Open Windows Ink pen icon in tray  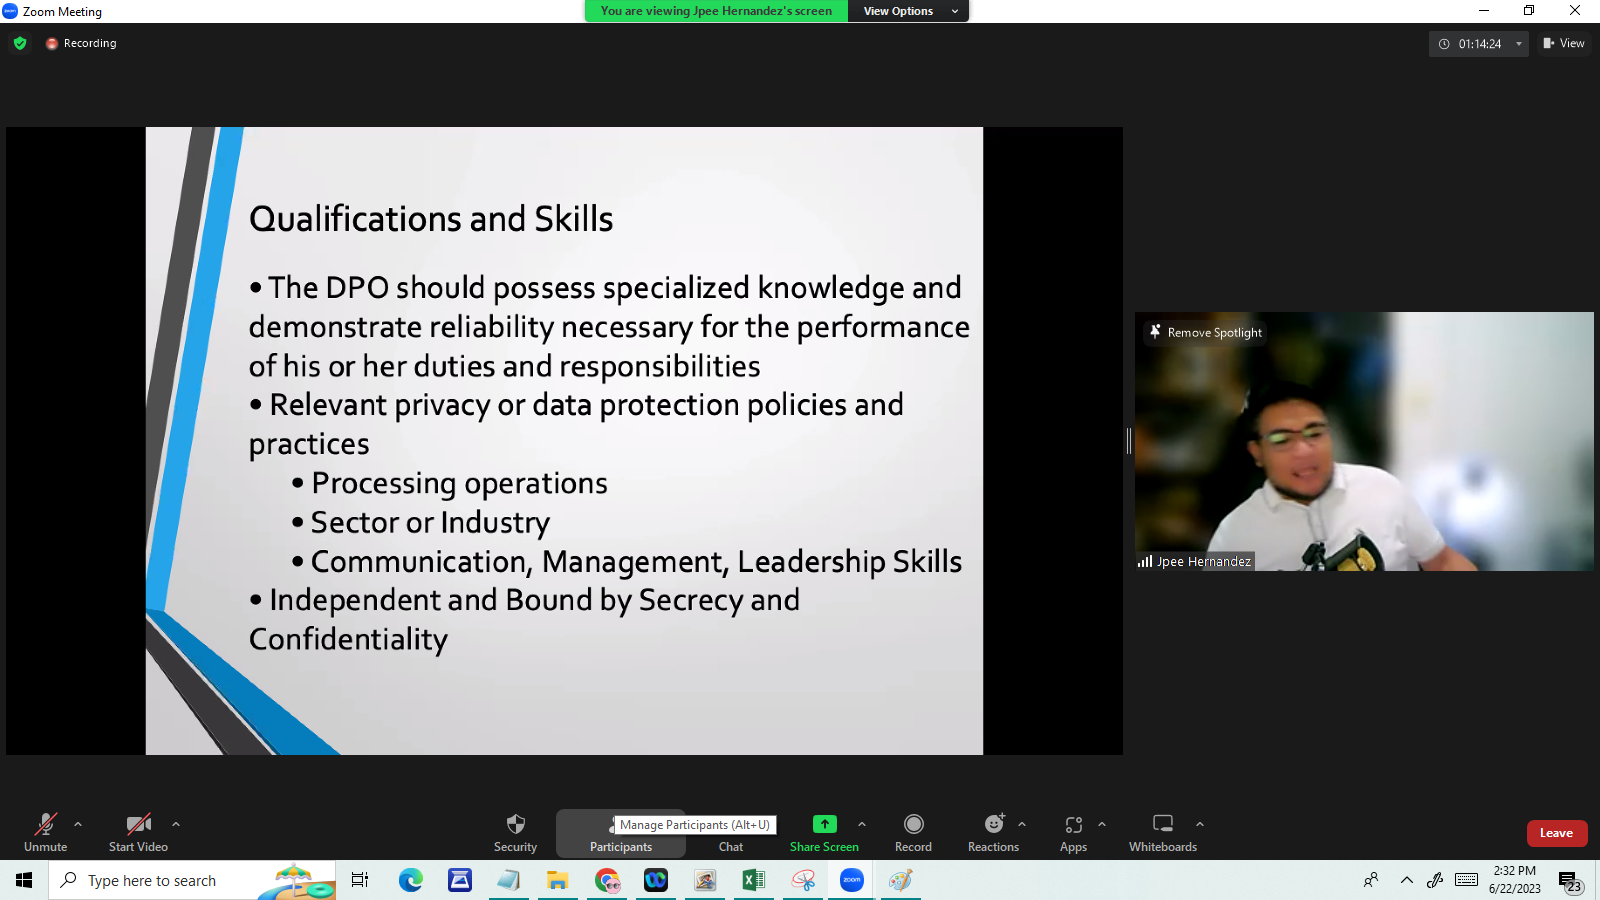click(x=1435, y=880)
